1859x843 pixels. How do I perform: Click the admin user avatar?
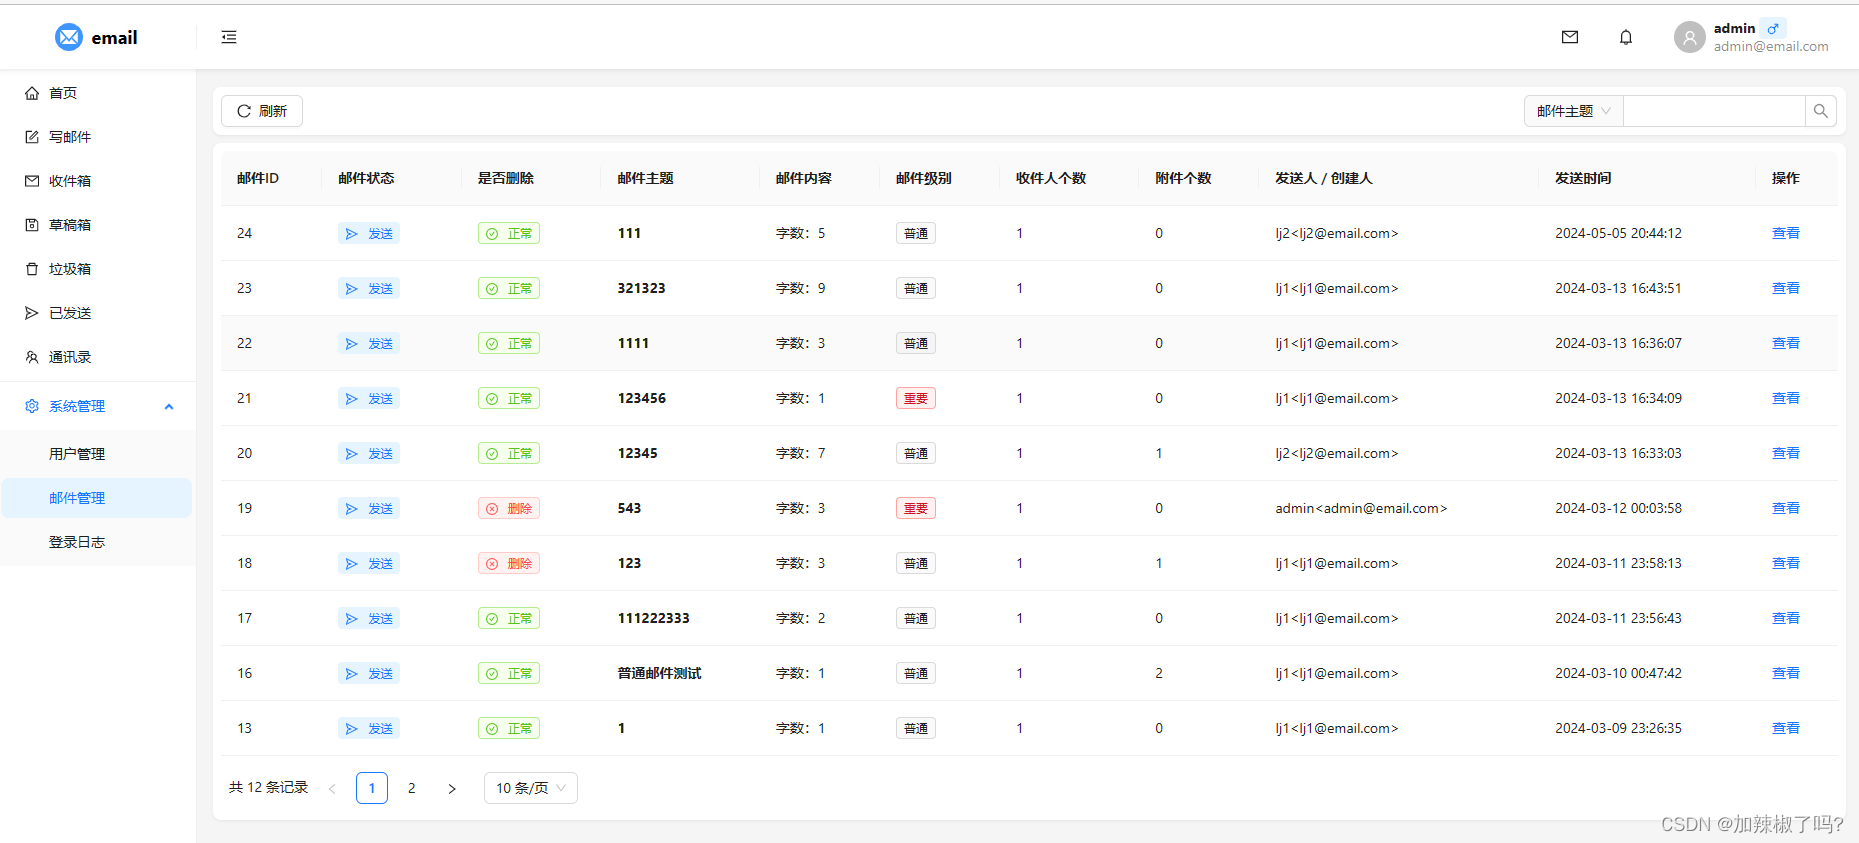[x=1690, y=37]
